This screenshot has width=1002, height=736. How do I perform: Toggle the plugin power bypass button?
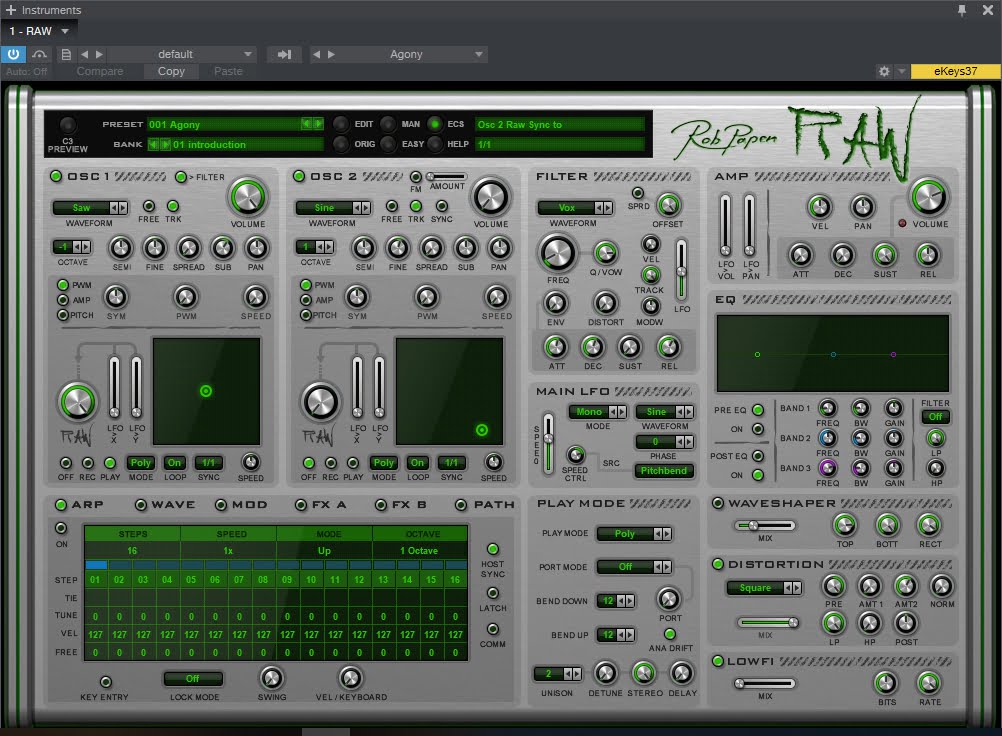13,54
